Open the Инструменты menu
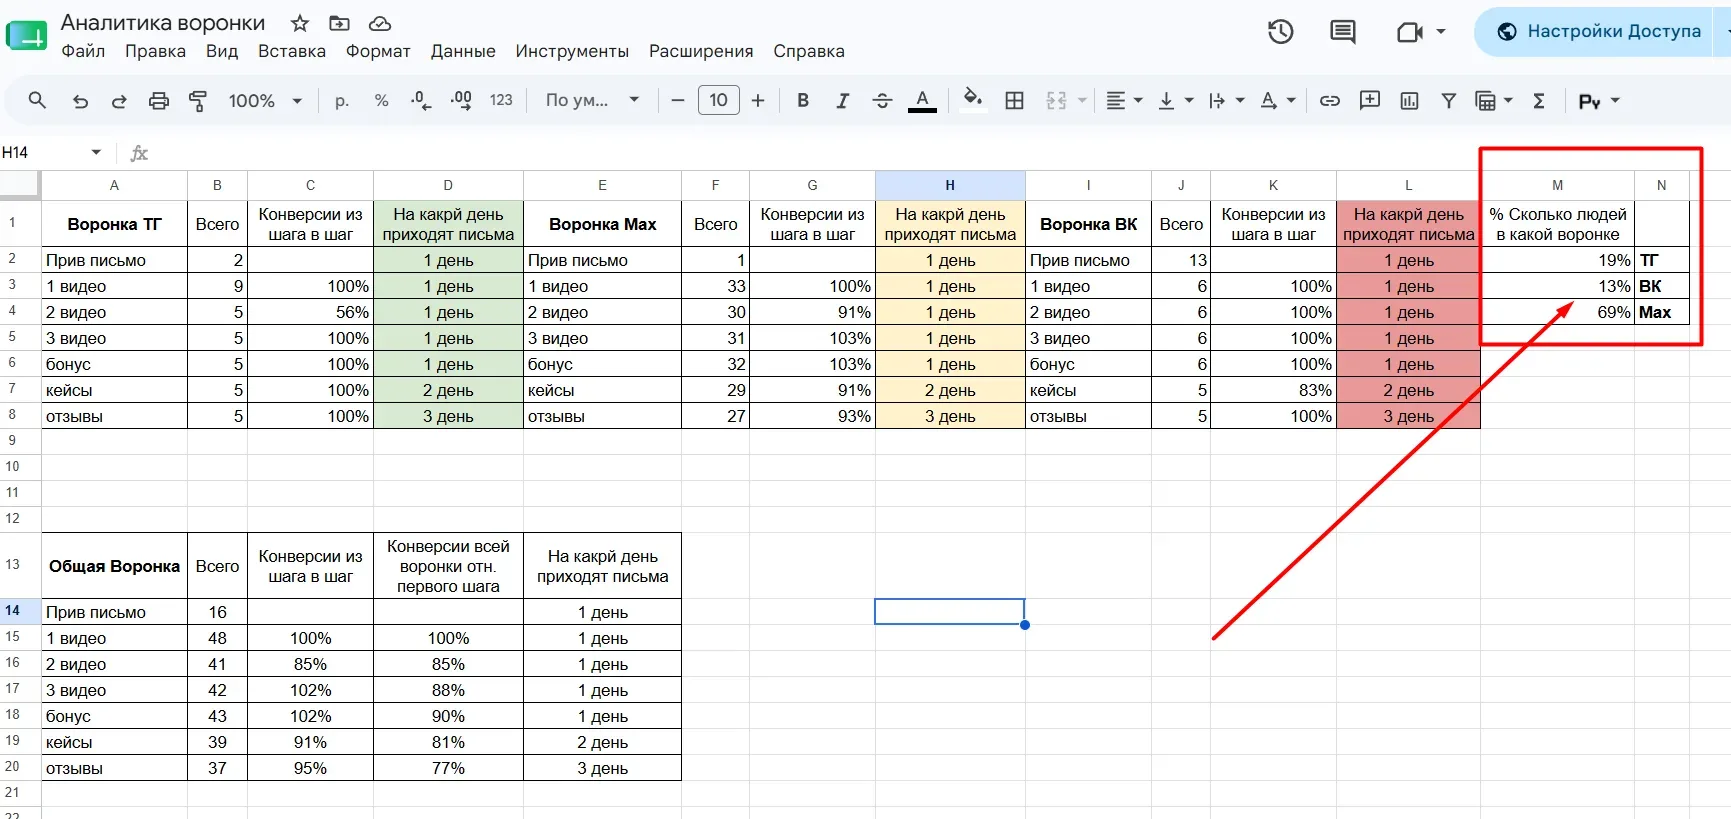 tap(572, 51)
